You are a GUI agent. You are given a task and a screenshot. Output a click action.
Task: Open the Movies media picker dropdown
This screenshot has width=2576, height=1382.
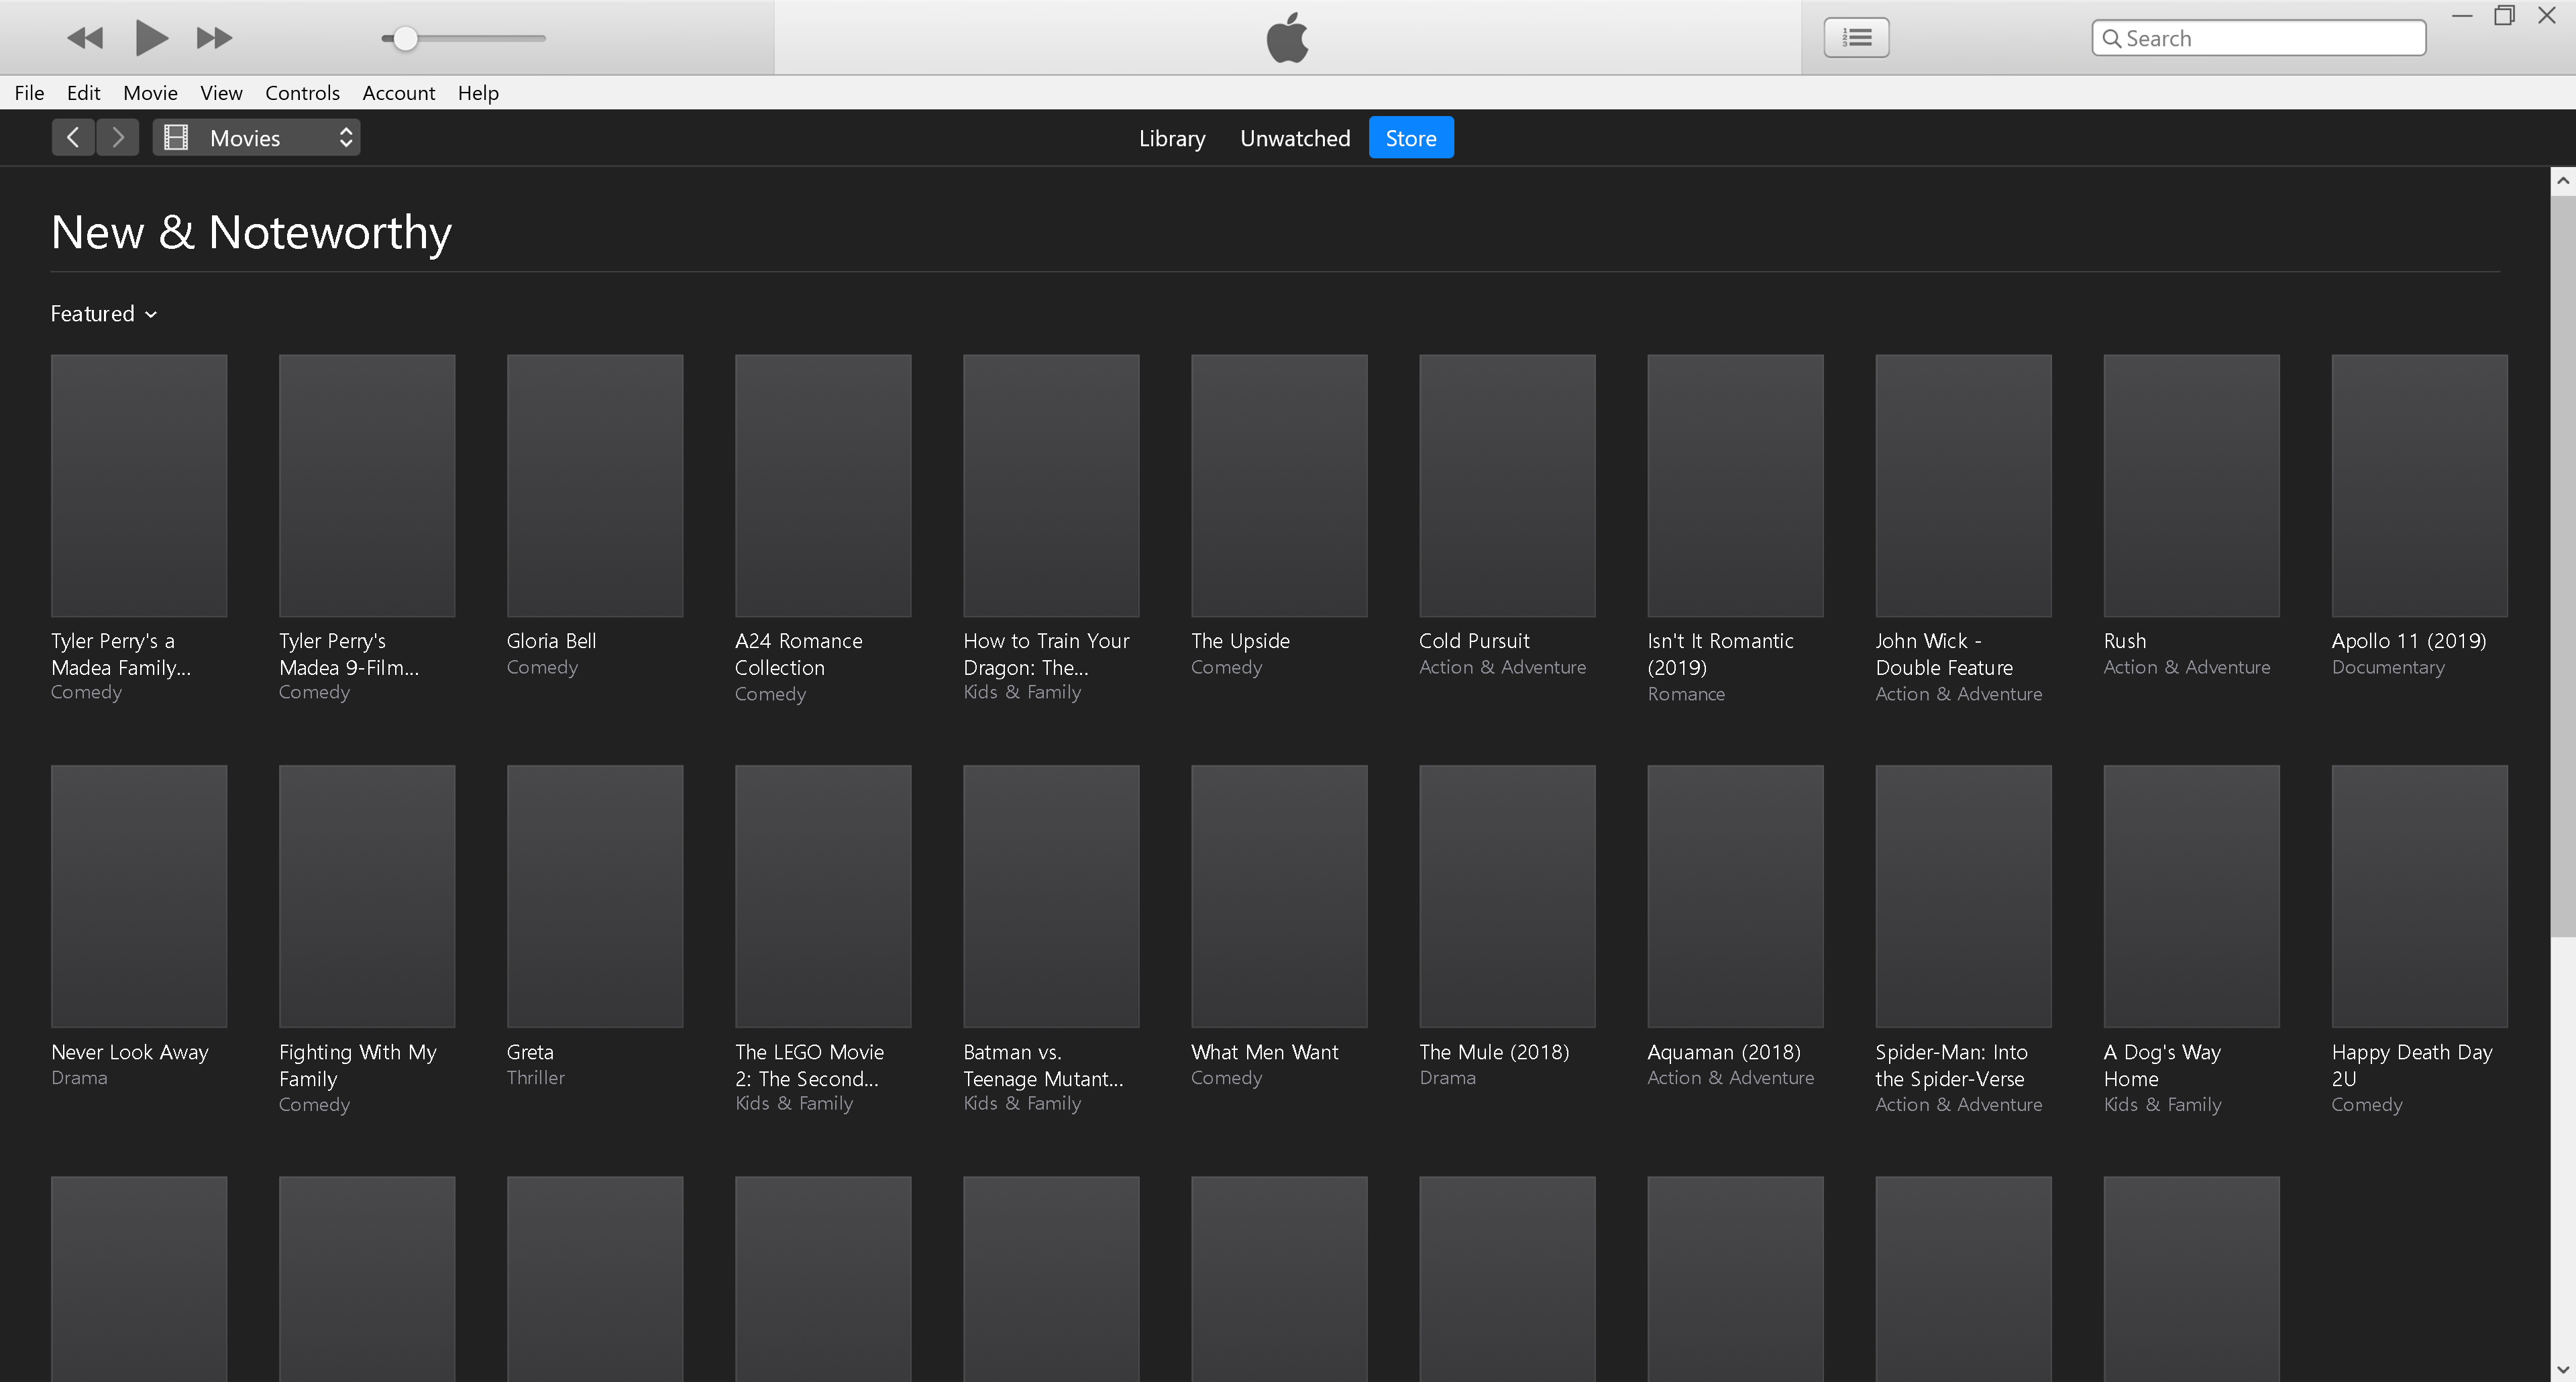256,138
